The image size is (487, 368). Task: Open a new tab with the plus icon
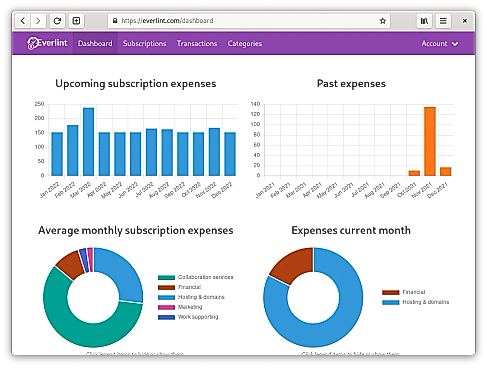[x=76, y=21]
